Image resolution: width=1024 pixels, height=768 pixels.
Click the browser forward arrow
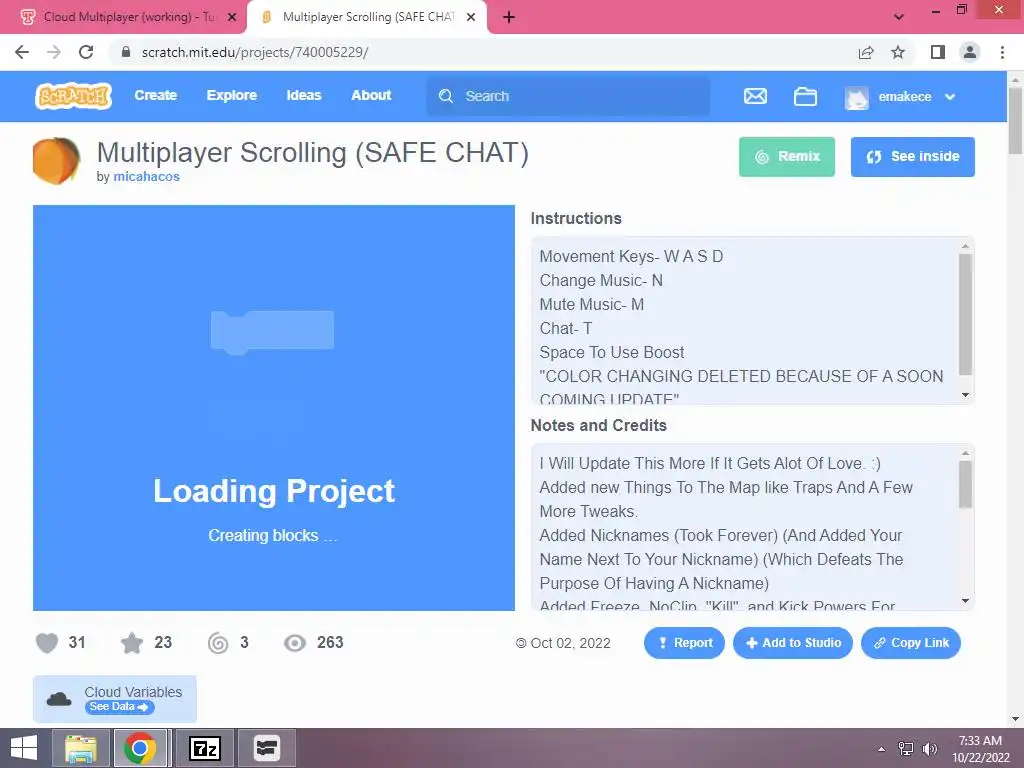(54, 52)
